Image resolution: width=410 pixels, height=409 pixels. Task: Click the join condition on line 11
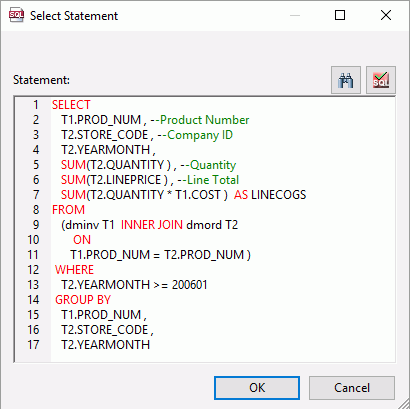160,255
